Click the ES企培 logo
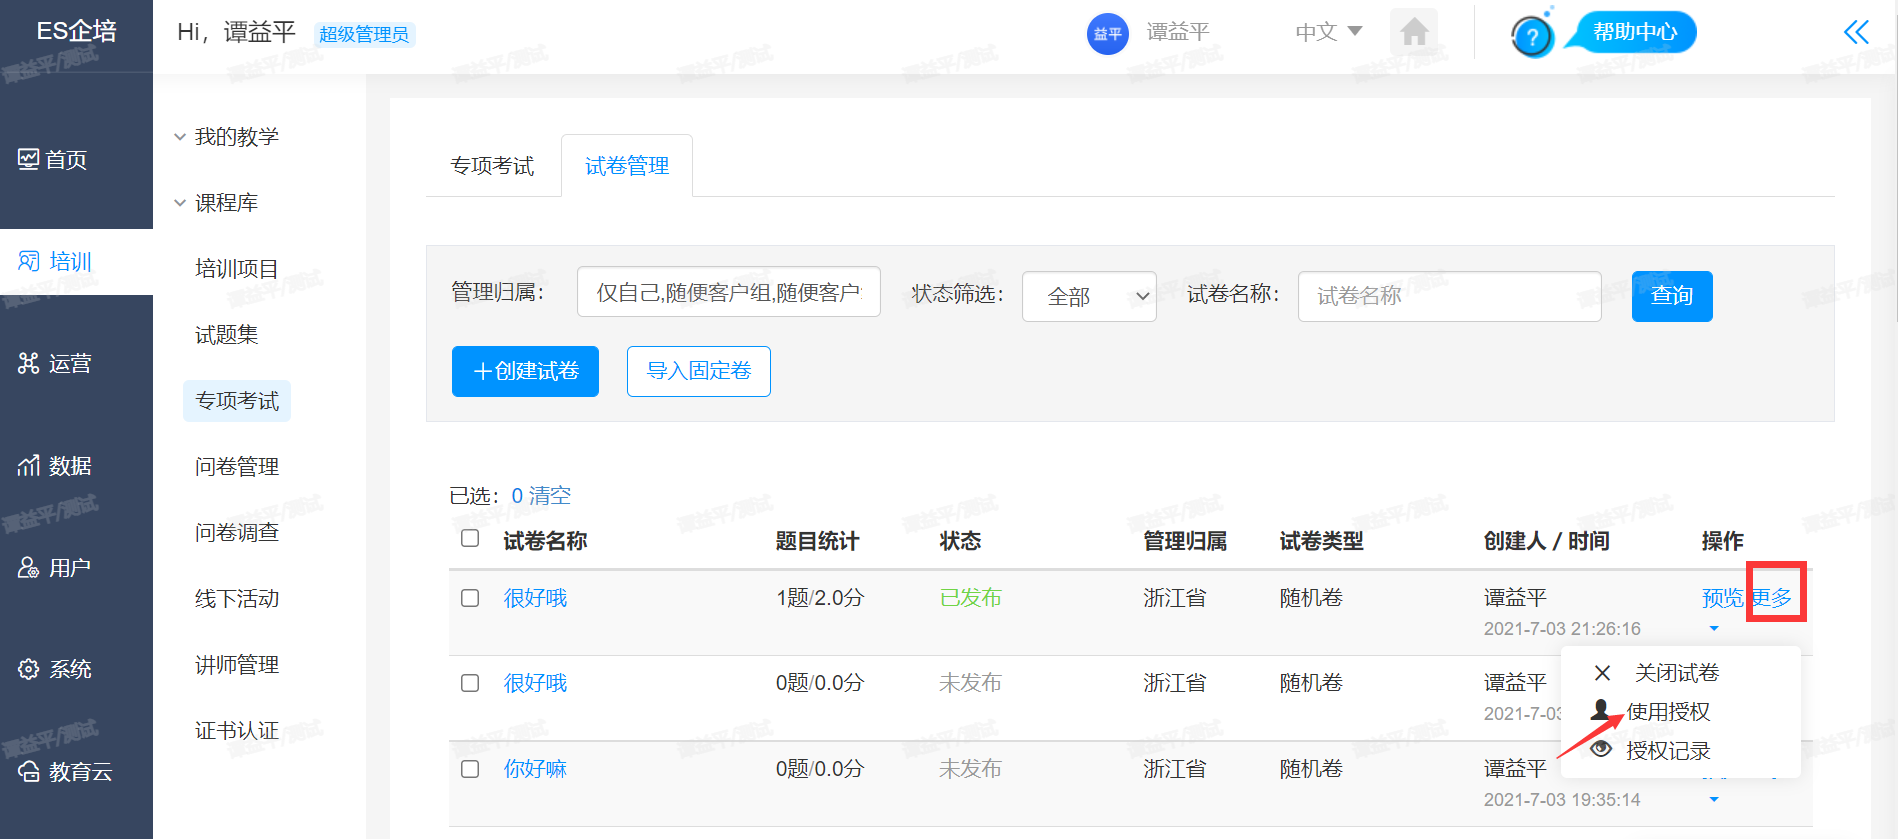Viewport: 1898px width, 839px height. pos(76,31)
